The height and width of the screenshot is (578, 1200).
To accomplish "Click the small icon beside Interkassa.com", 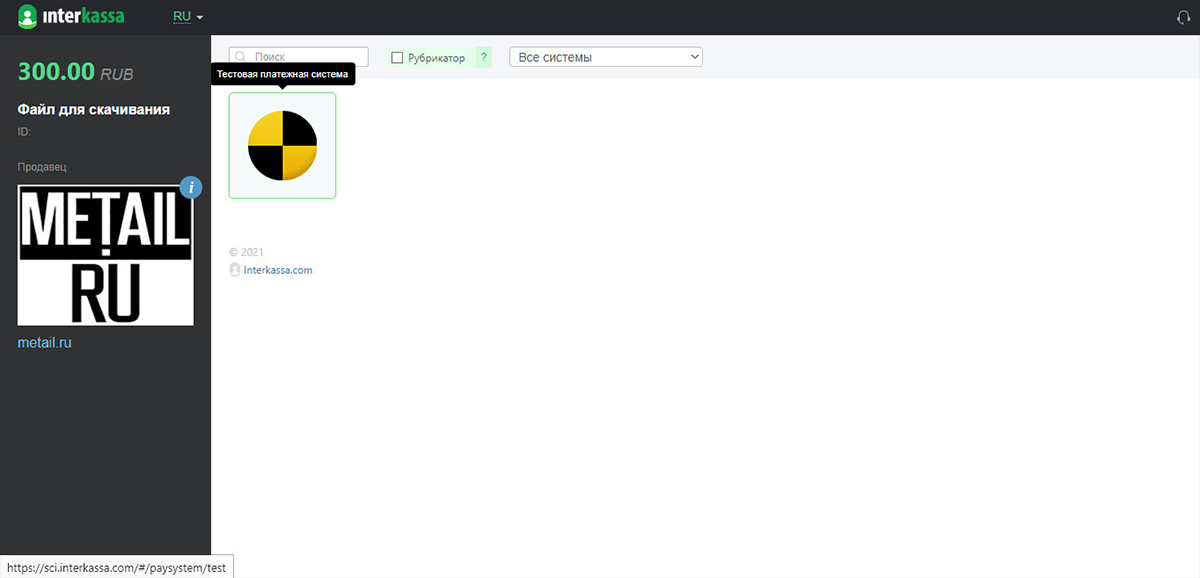I will (x=235, y=270).
